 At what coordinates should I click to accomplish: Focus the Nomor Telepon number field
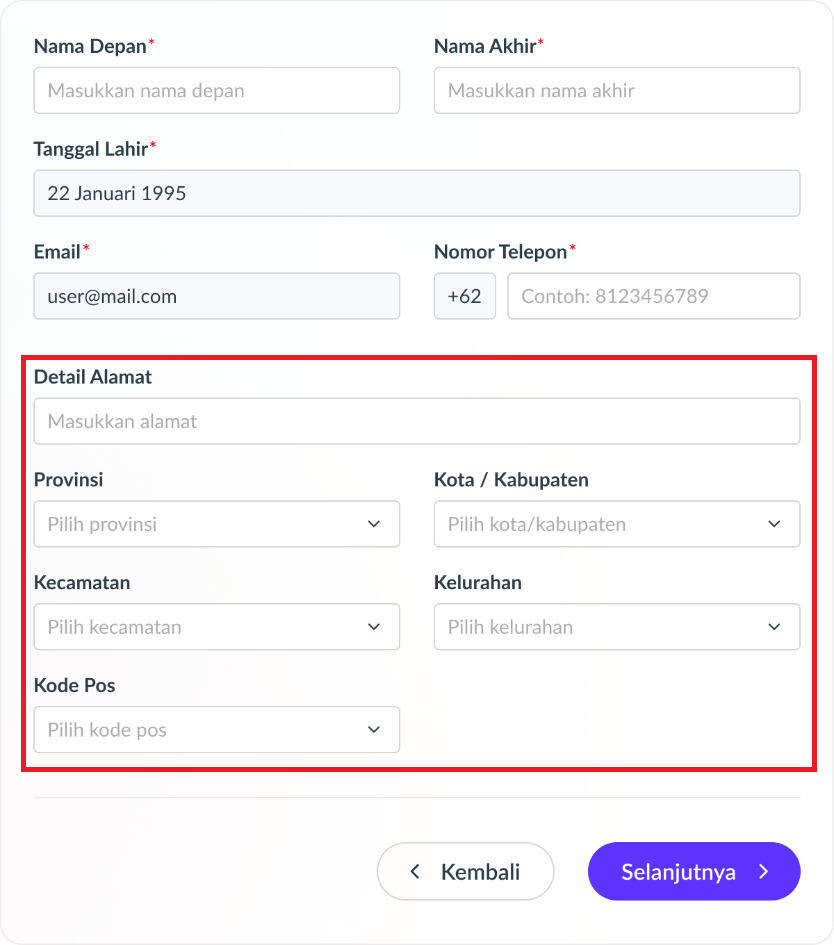point(654,296)
